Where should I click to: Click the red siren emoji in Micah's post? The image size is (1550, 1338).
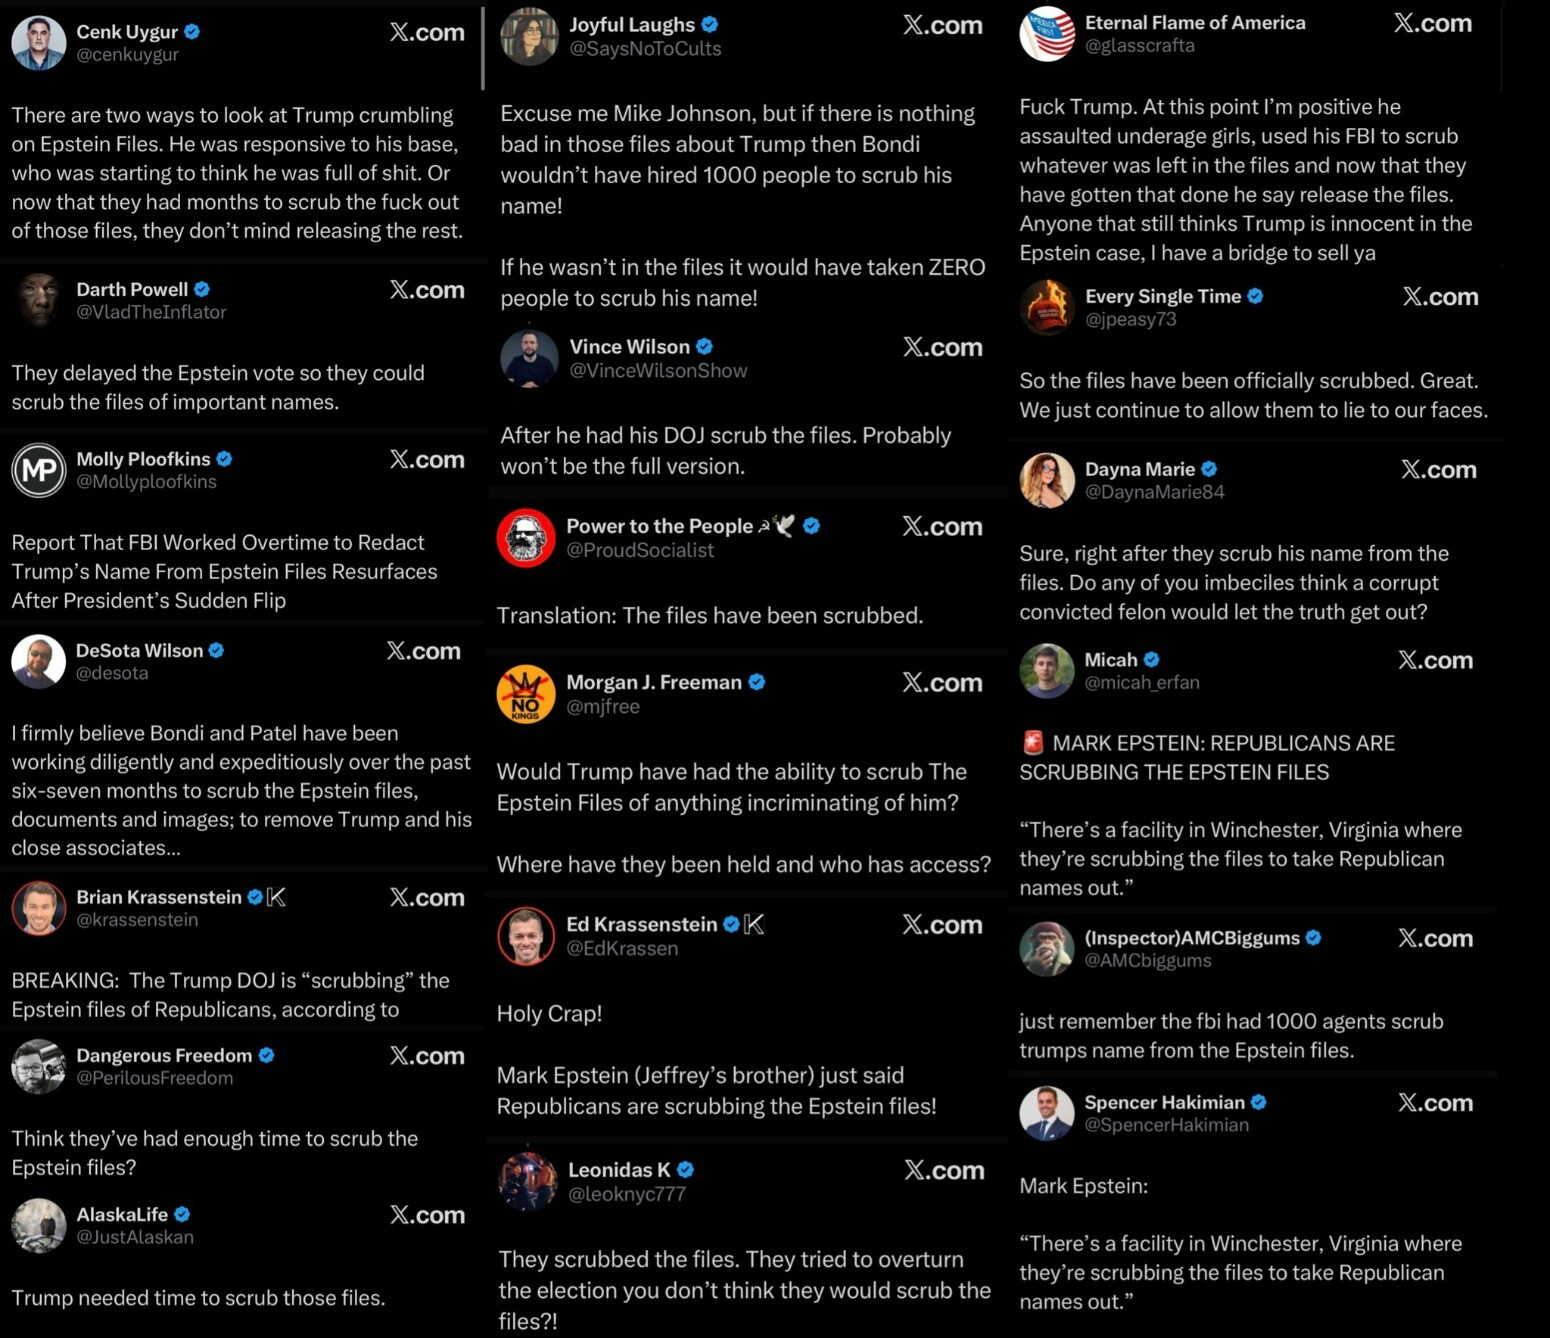(x=1033, y=742)
